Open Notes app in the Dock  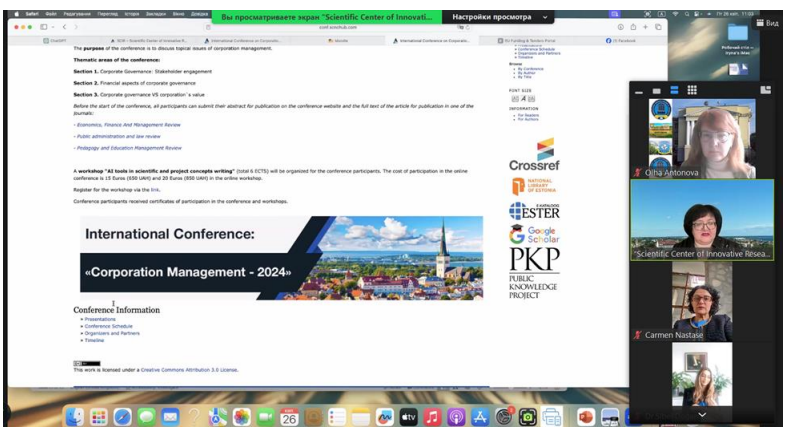[361, 416]
